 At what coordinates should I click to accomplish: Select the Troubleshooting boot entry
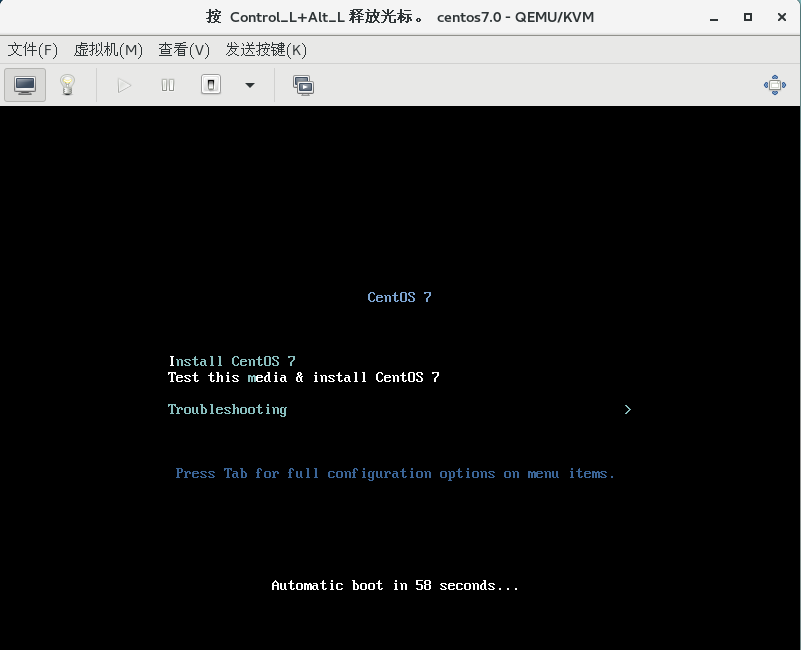[227, 410]
